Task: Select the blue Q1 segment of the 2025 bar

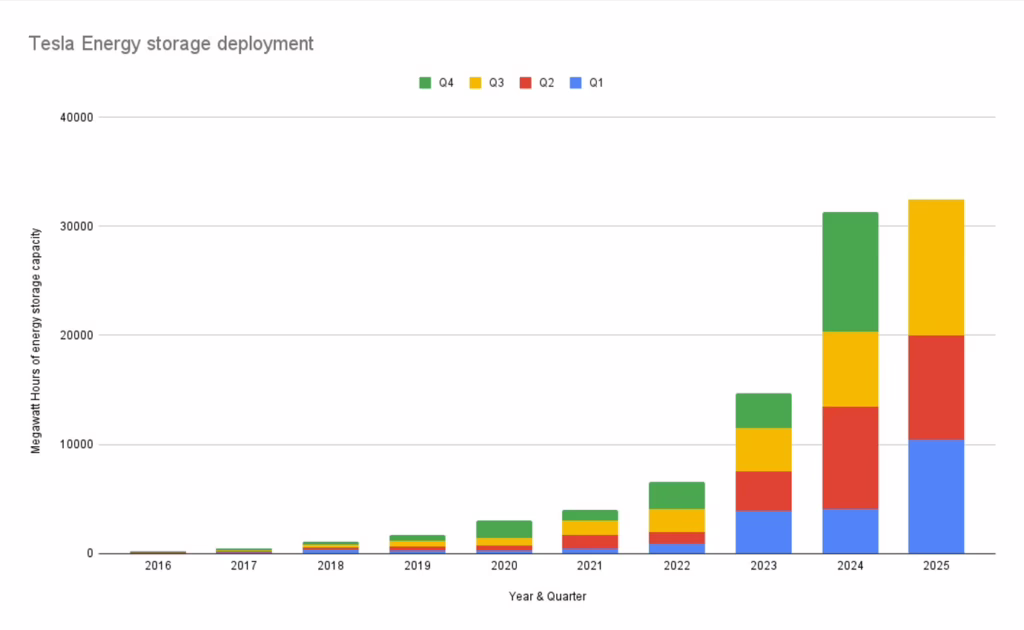Action: (x=936, y=496)
